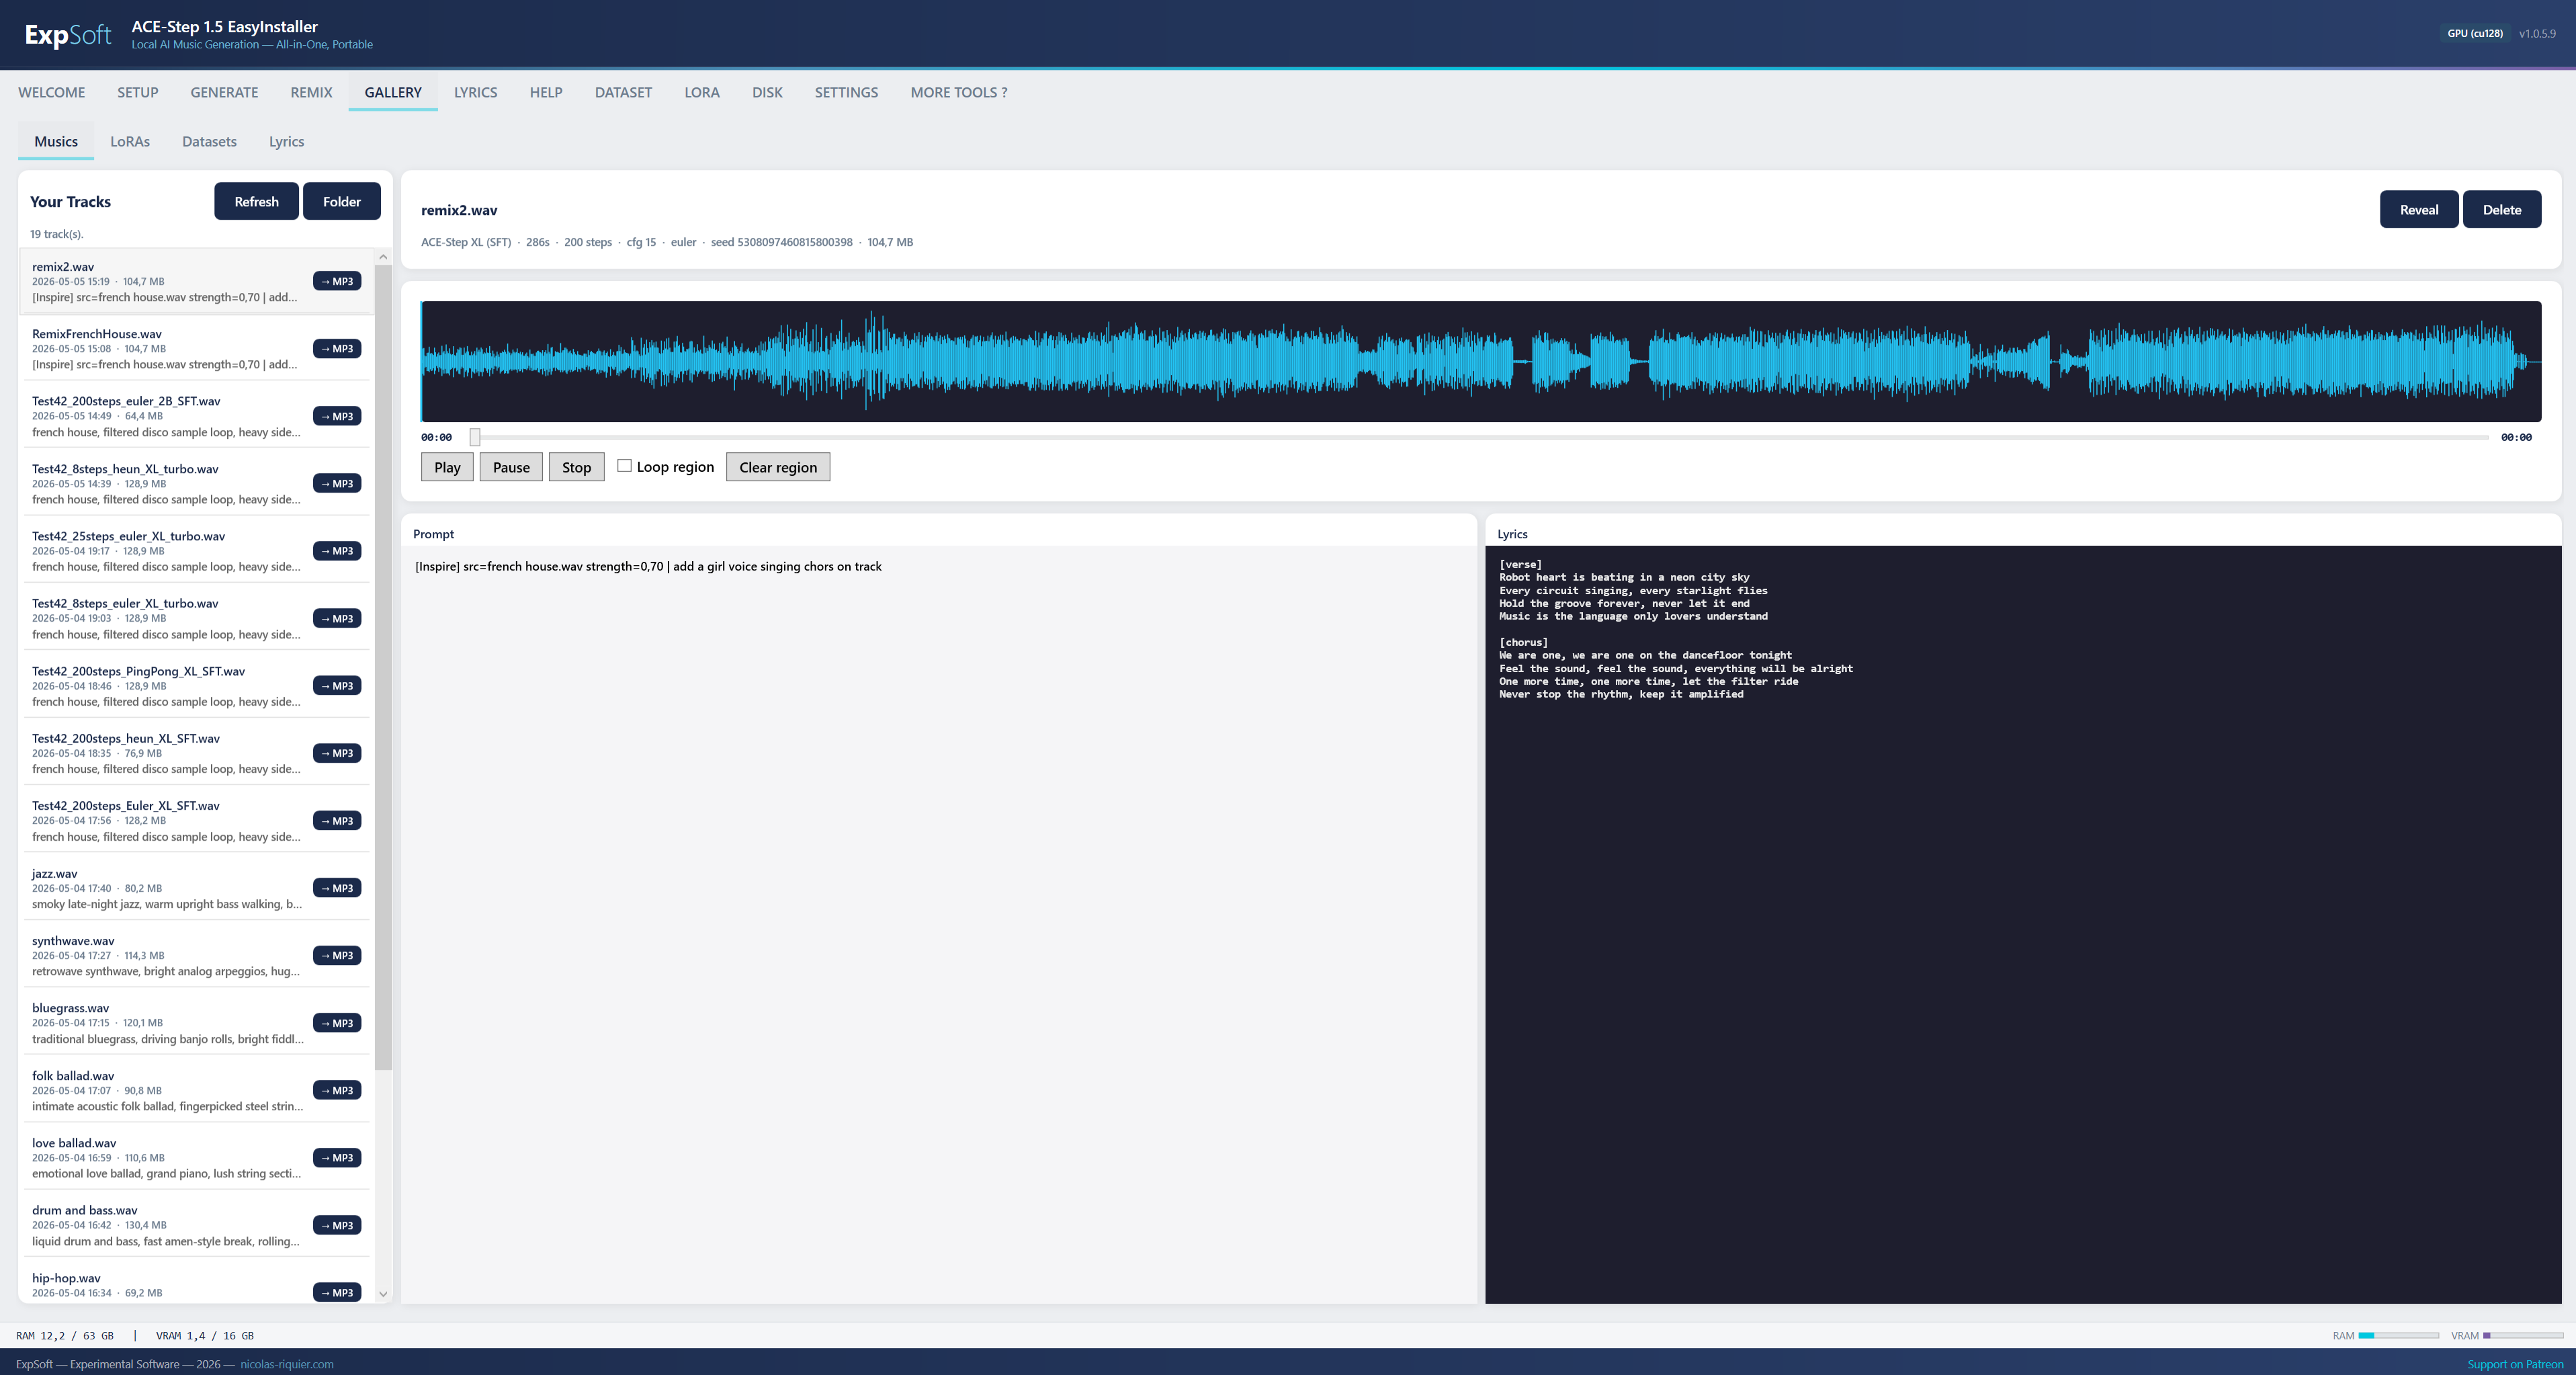
Task: Click the Clear region button
Action: click(778, 467)
